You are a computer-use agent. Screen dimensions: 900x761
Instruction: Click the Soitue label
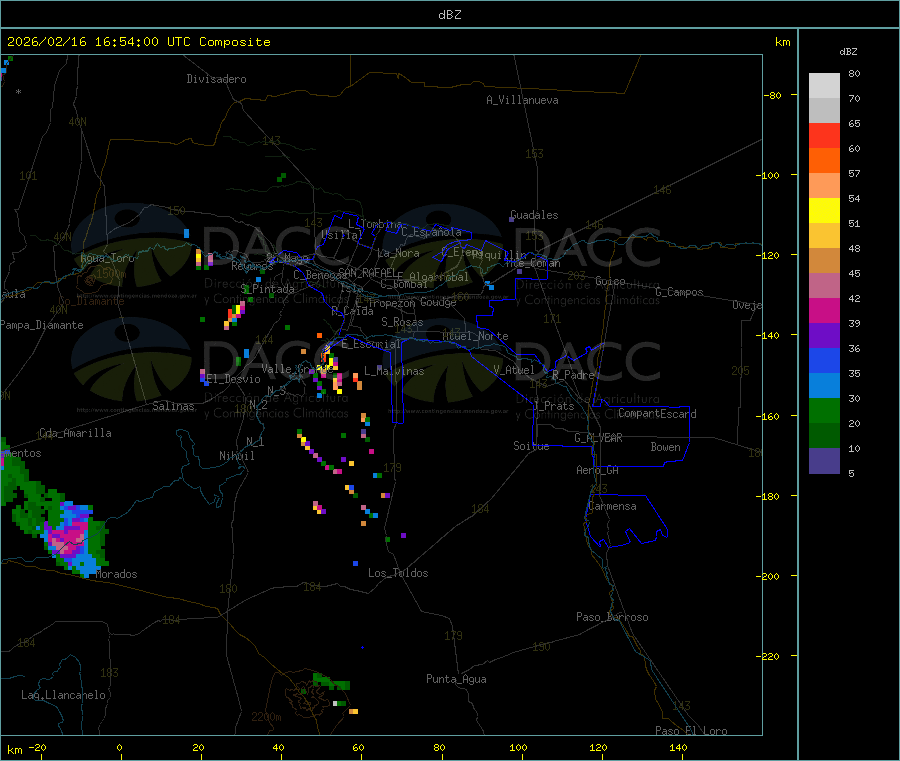531,446
